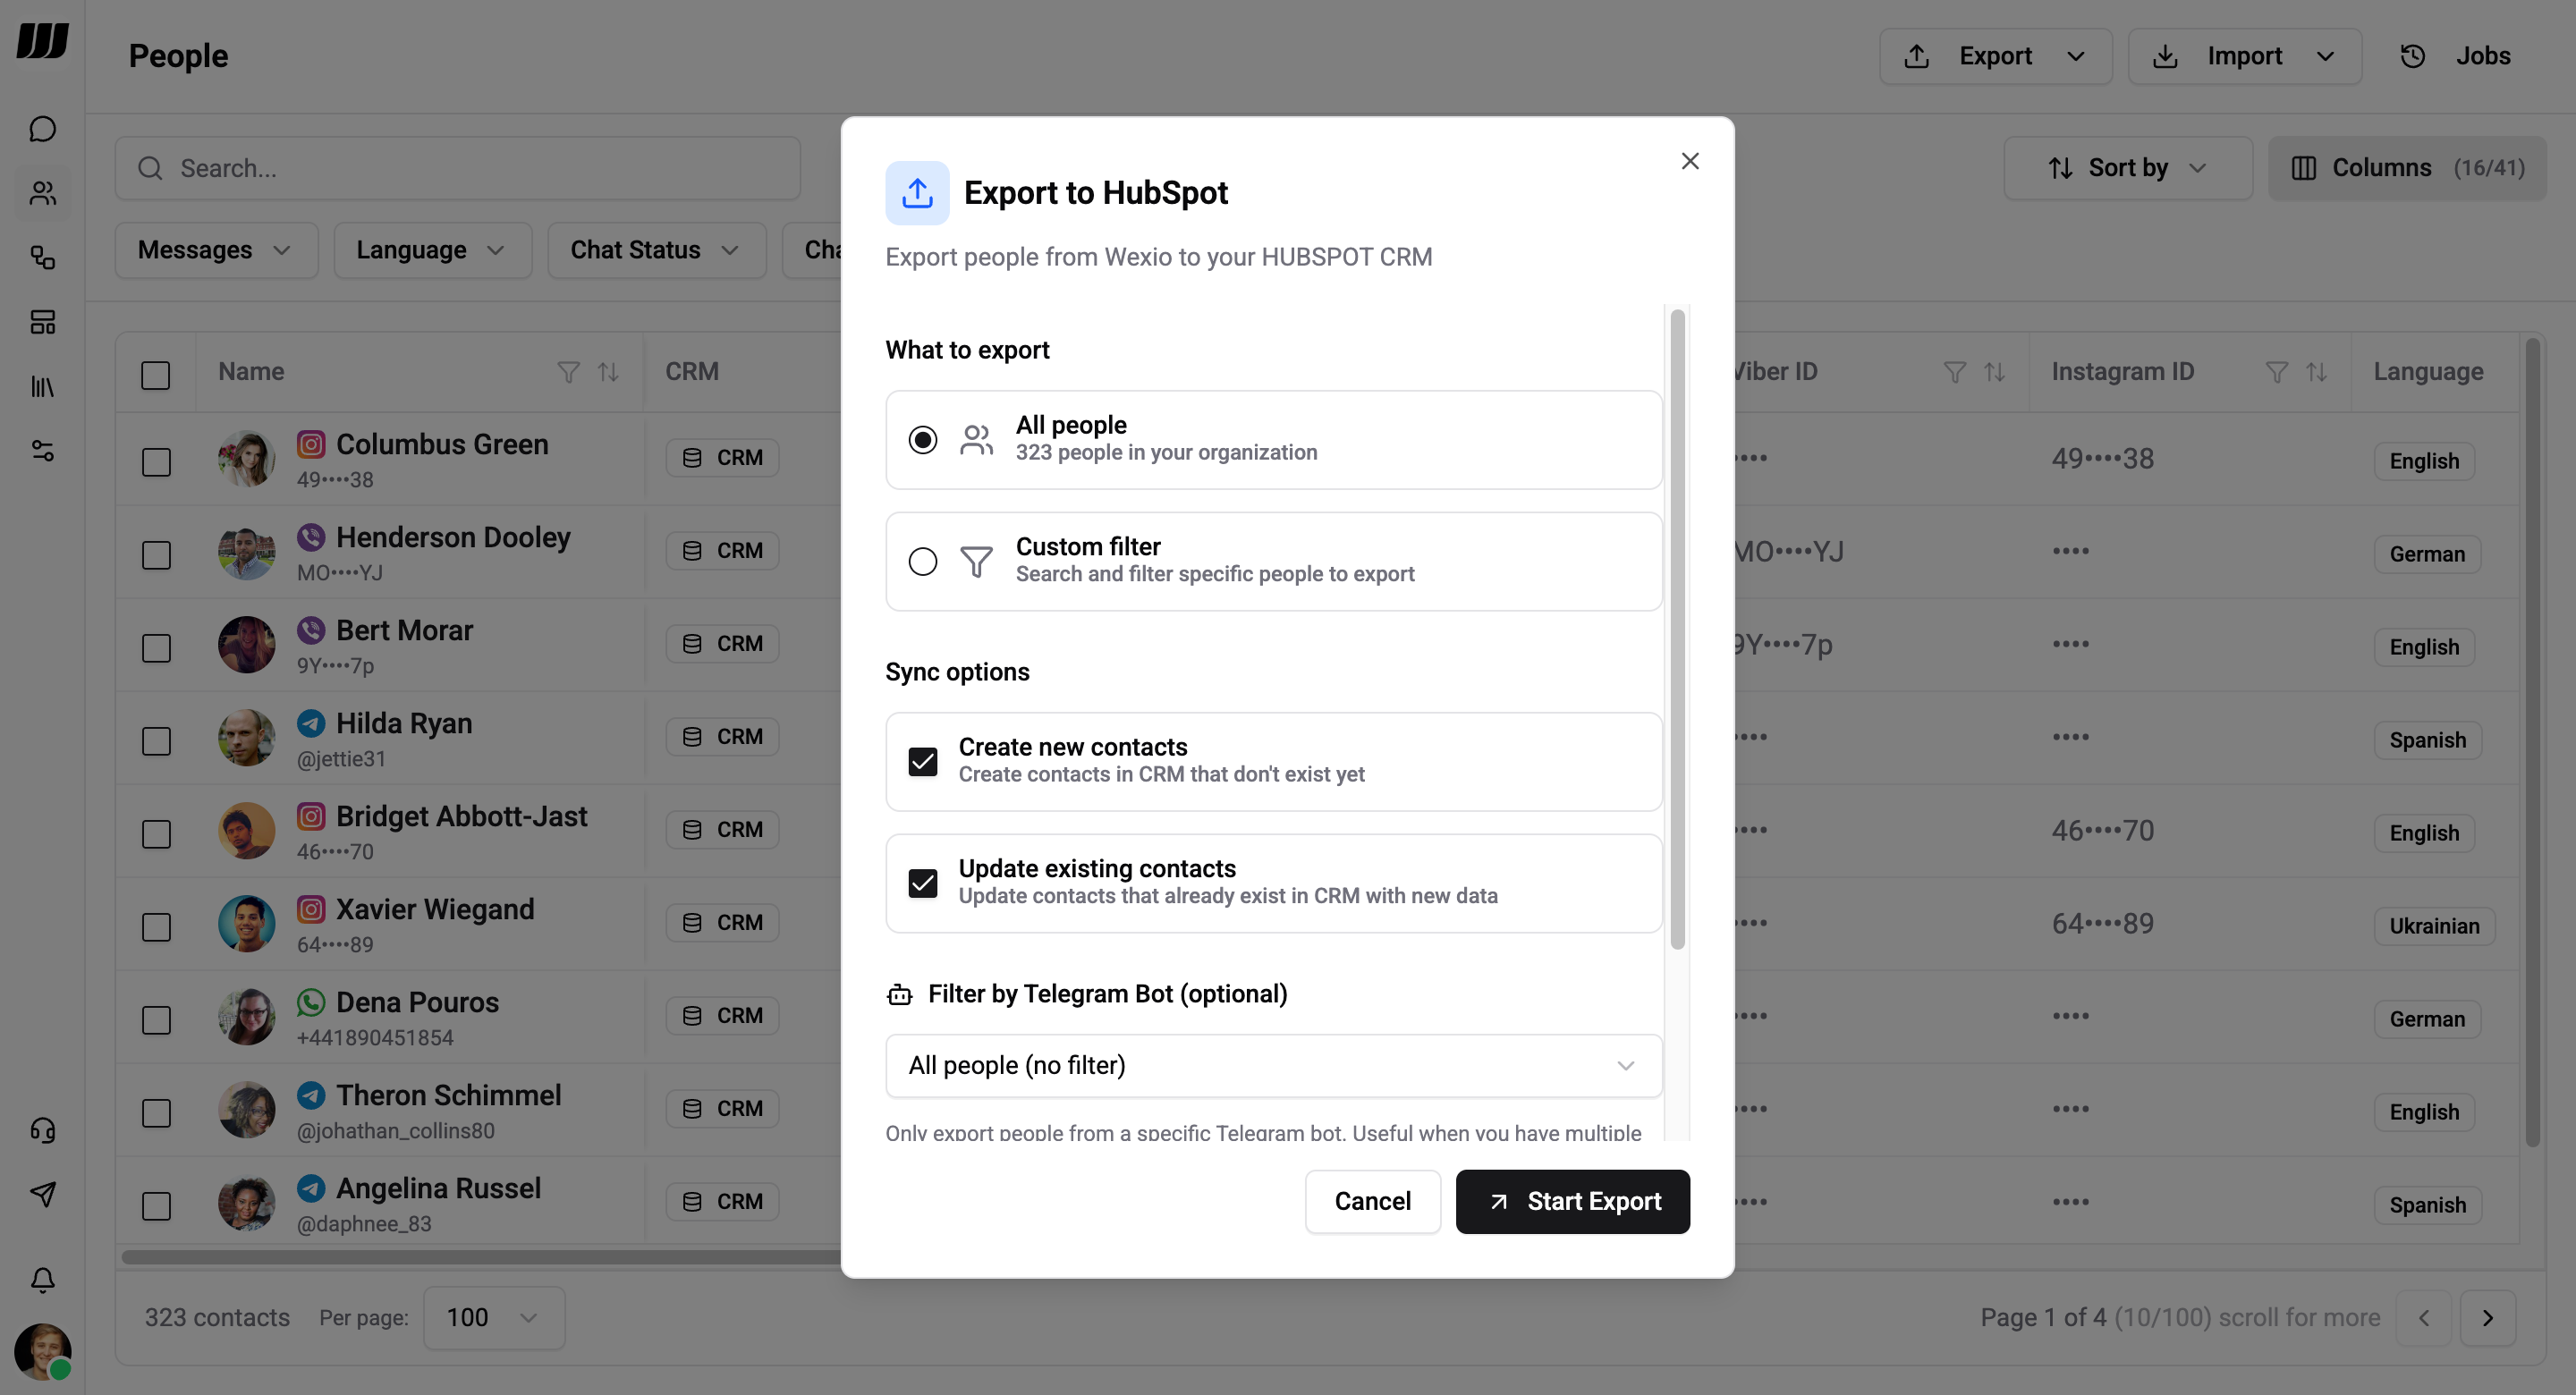
Task: Click the library books sidebar icon
Action: (42, 386)
